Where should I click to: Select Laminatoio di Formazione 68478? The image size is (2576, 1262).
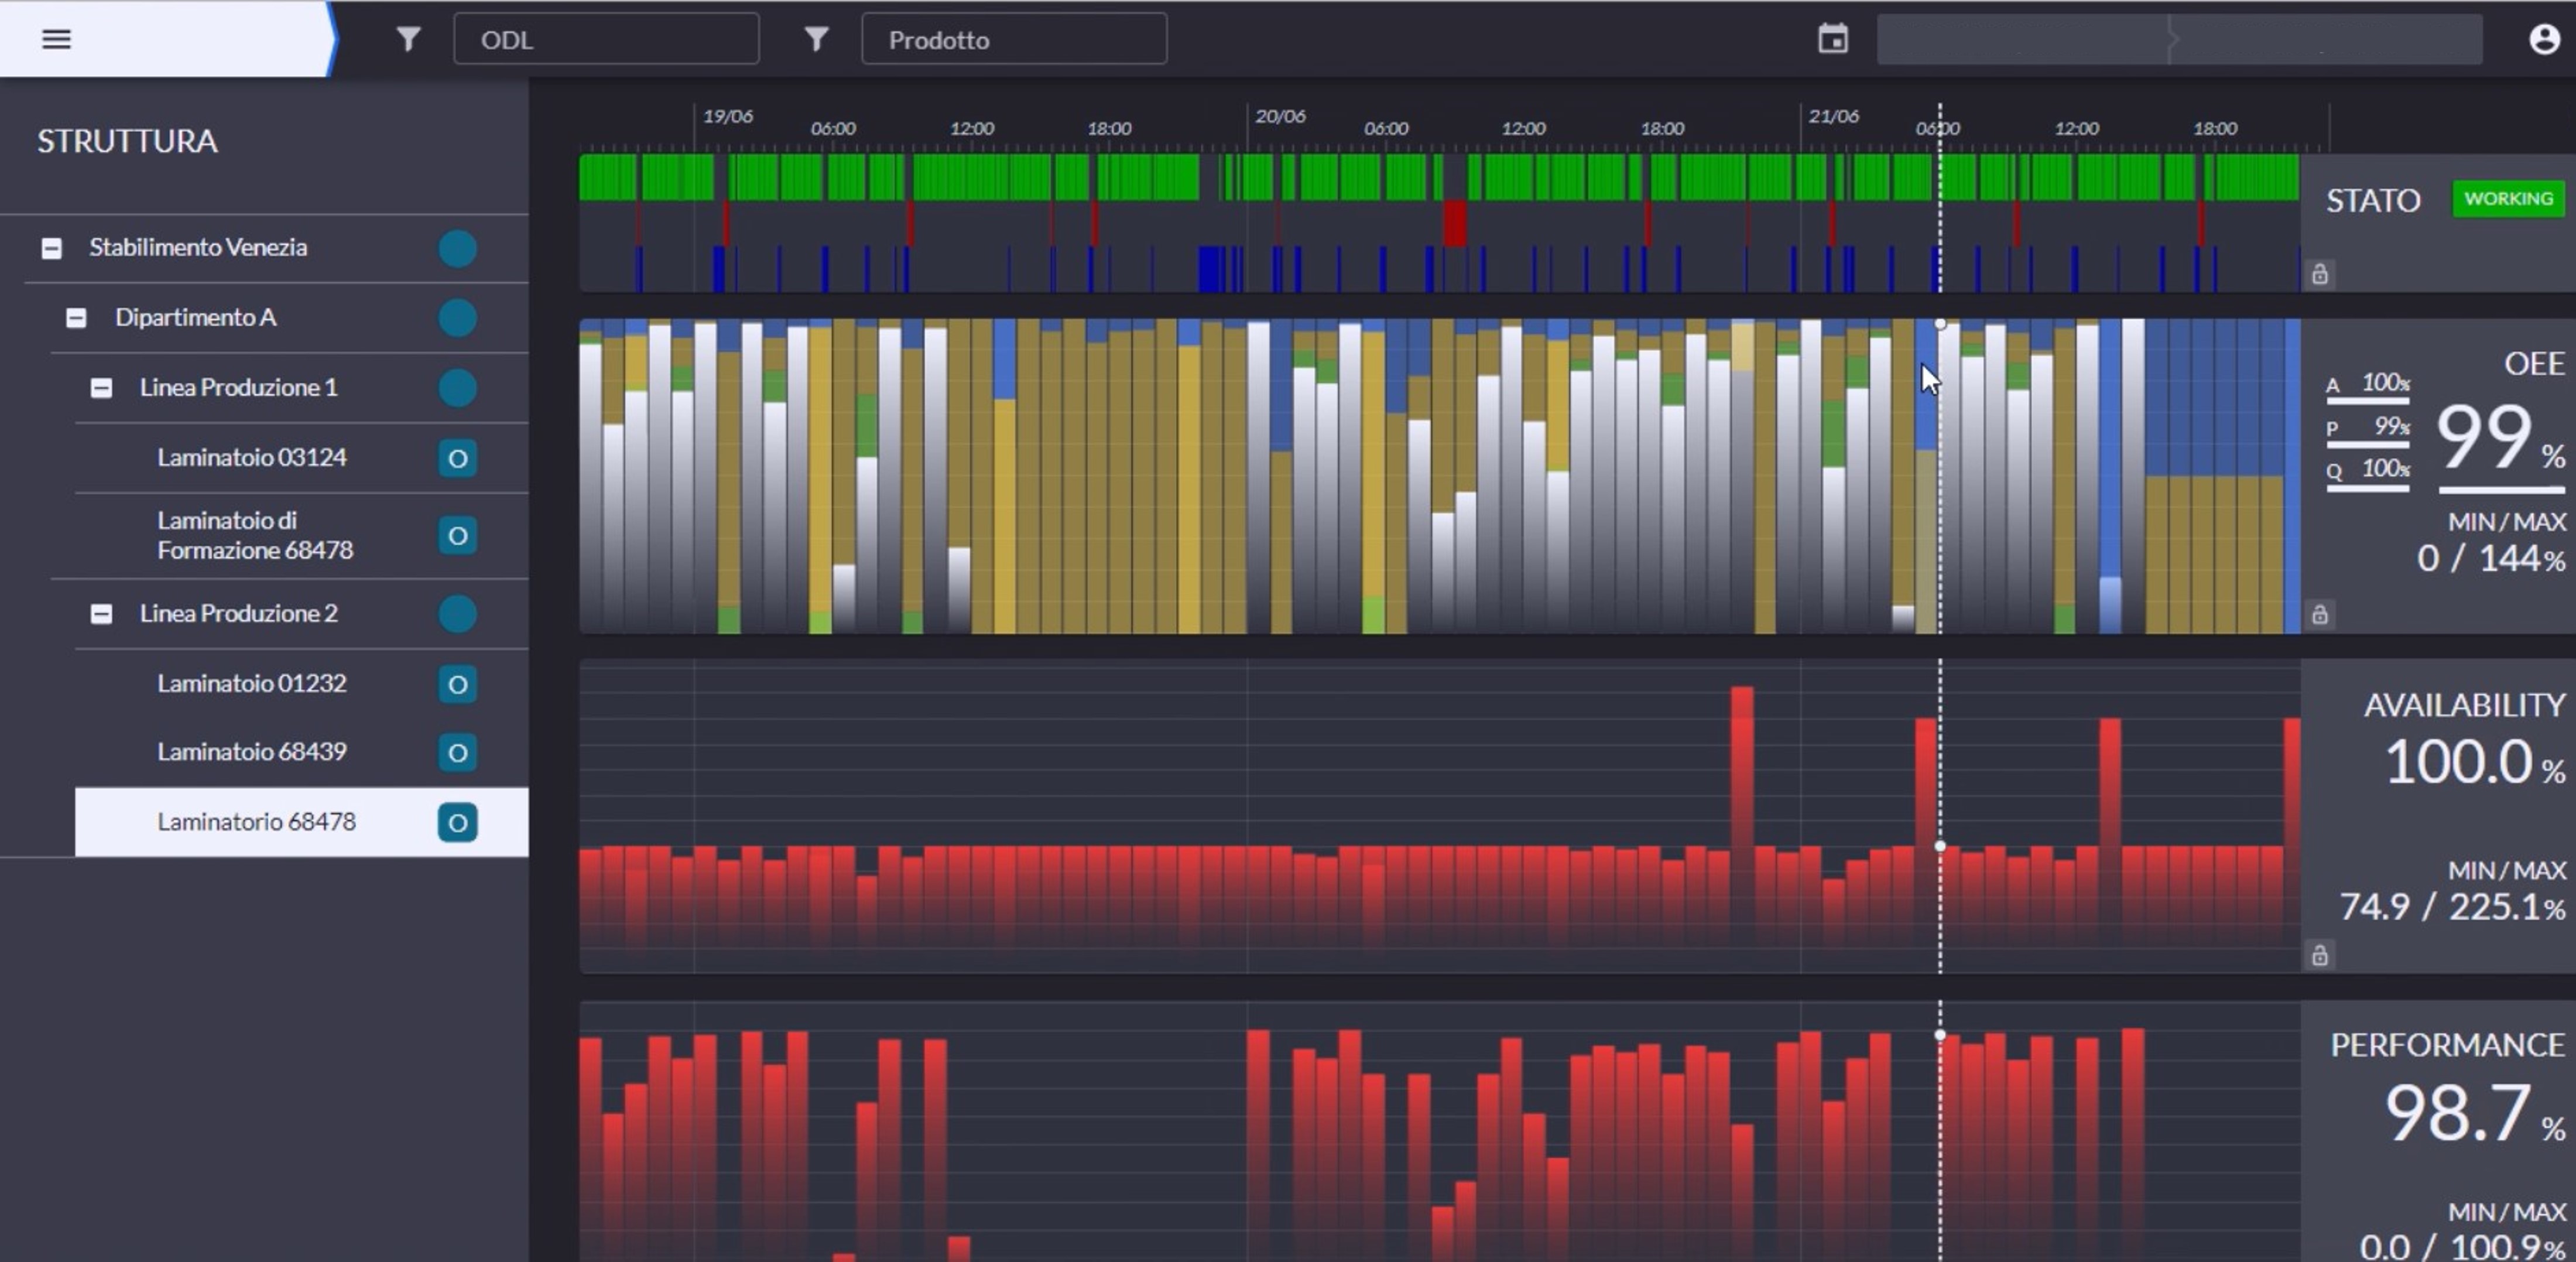pyautogui.click(x=255, y=535)
